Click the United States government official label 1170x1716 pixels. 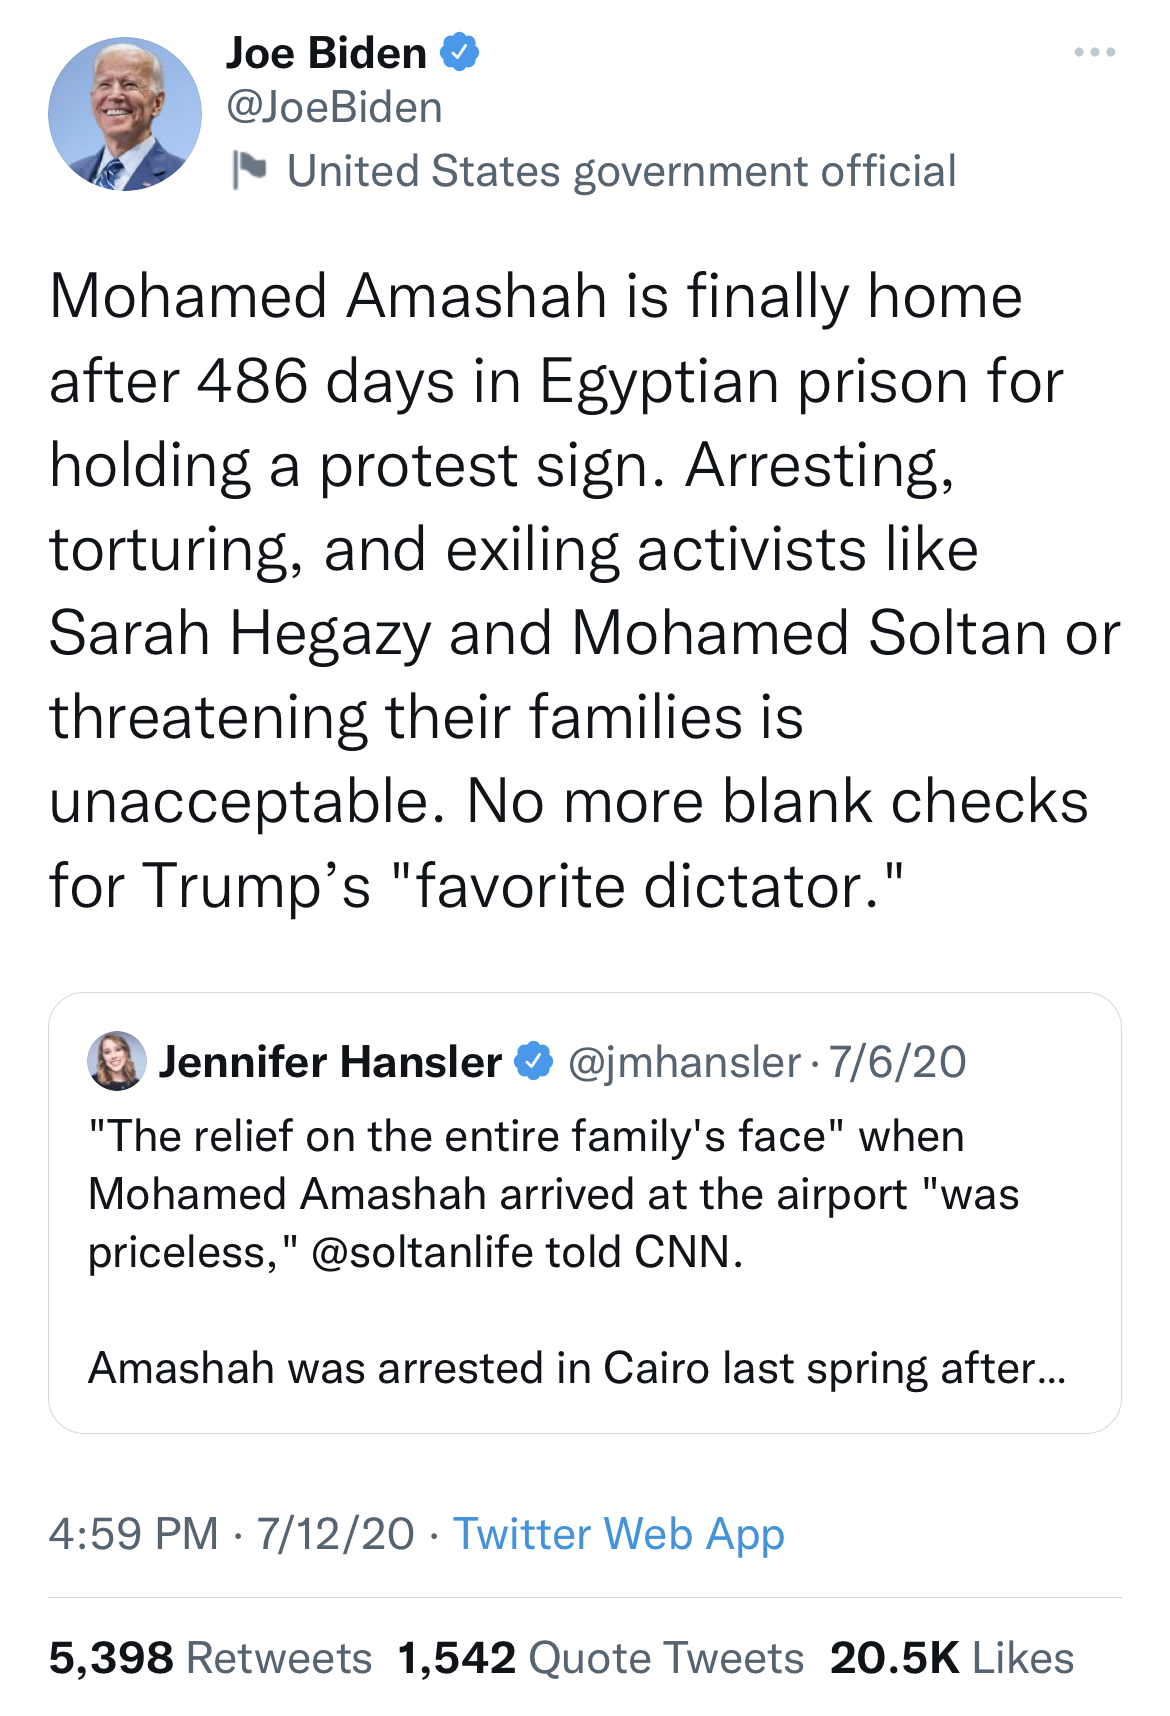621,171
